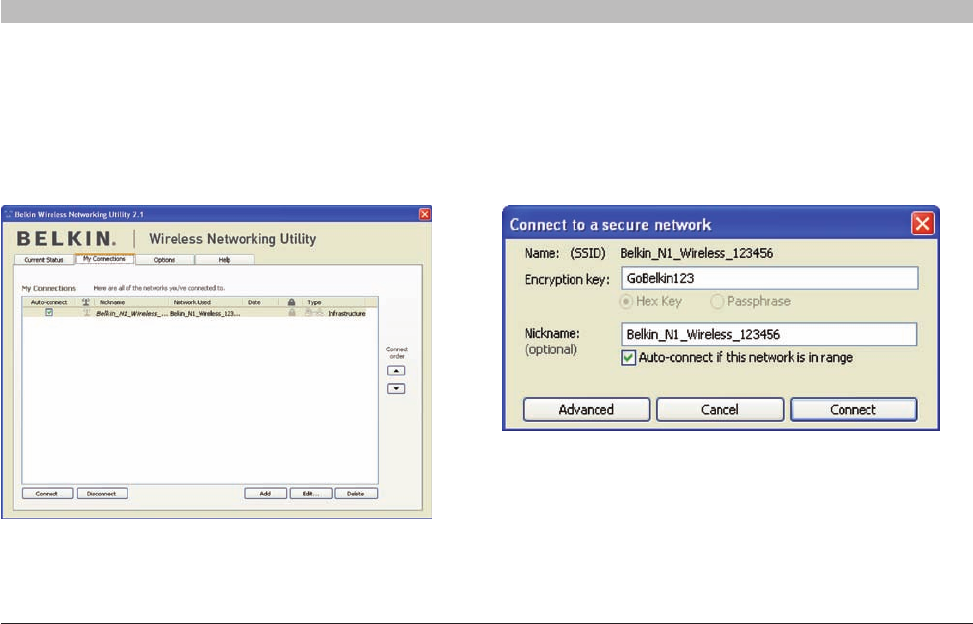Click the padlock security column header icon

coord(291,302)
